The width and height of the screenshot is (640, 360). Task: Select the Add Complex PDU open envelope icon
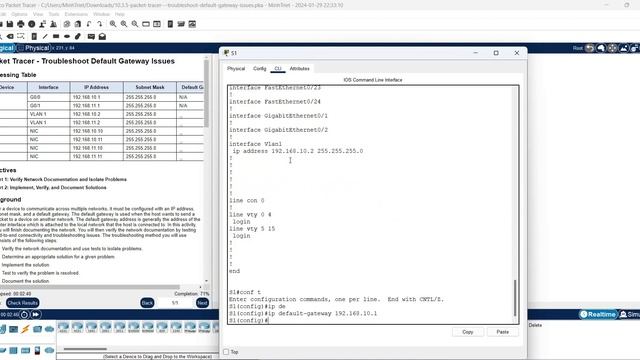102,37
